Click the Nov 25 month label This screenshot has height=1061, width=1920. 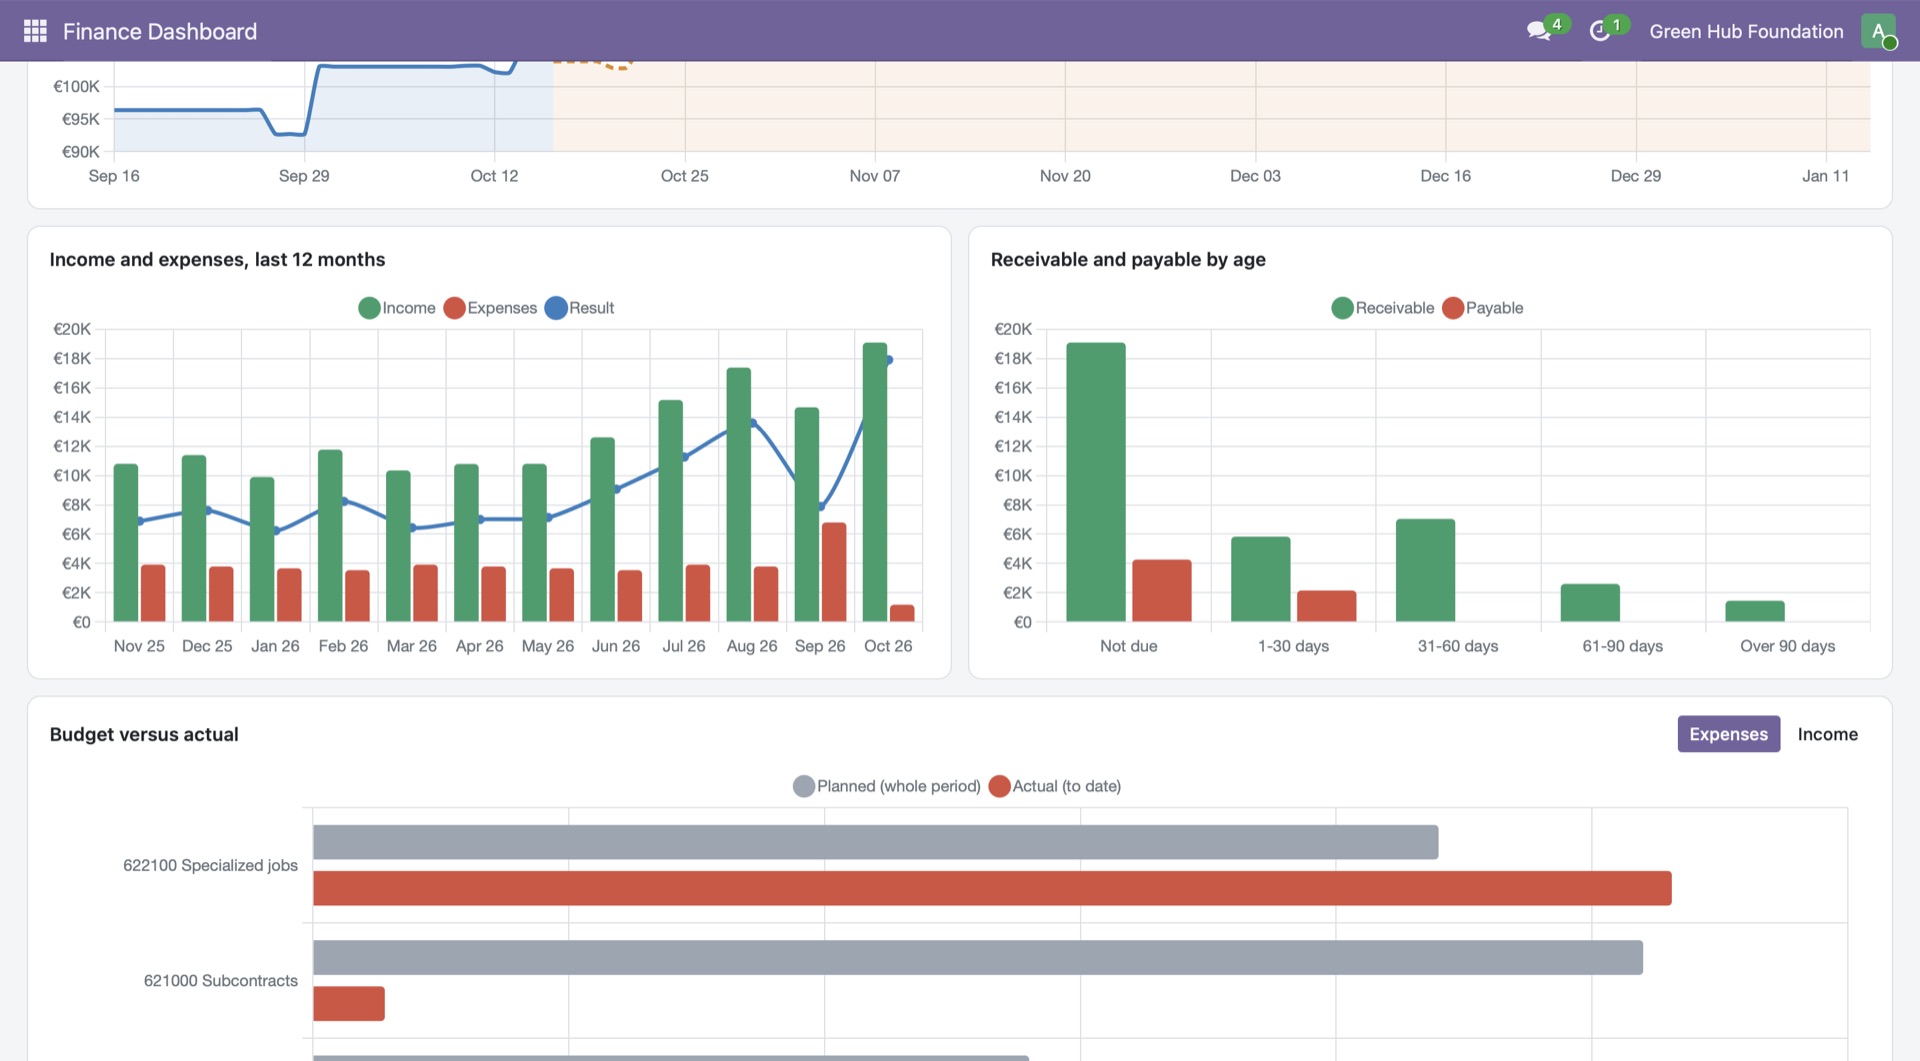139,646
